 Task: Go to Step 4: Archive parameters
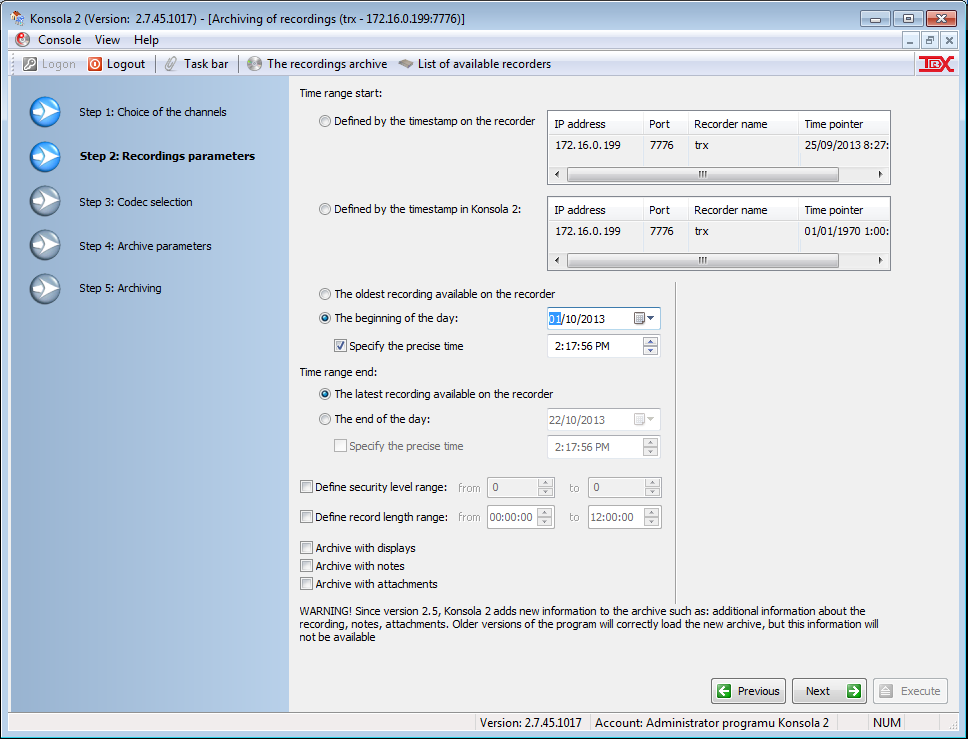145,246
